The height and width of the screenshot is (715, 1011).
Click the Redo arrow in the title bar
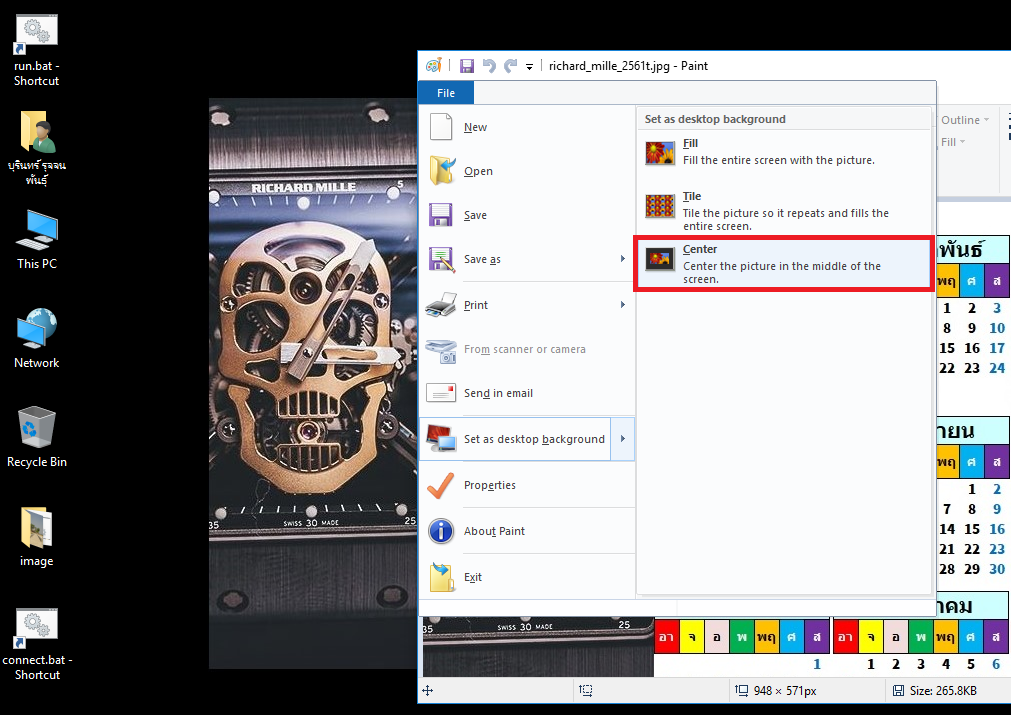(510, 66)
